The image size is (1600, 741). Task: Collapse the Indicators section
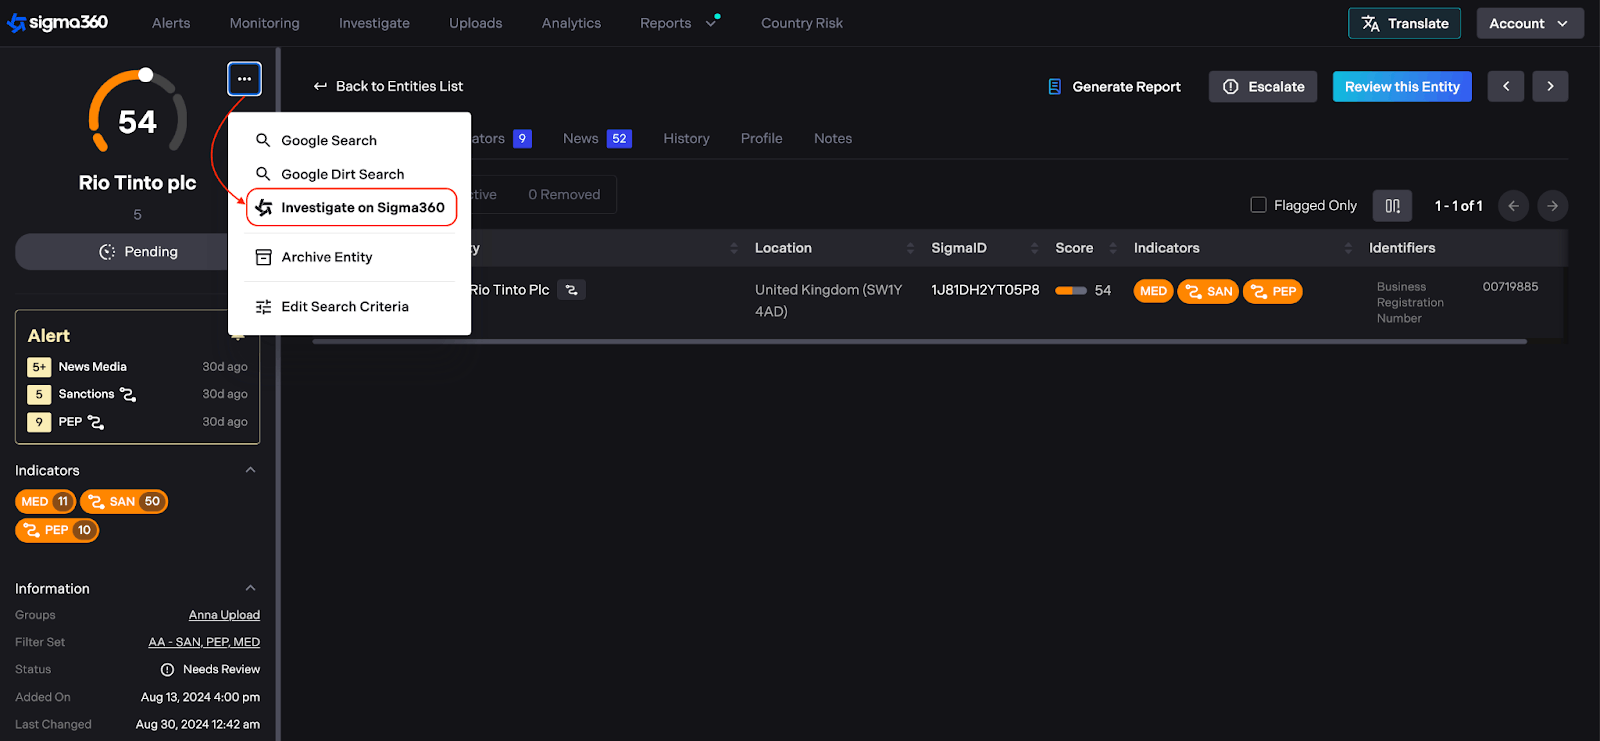click(250, 470)
